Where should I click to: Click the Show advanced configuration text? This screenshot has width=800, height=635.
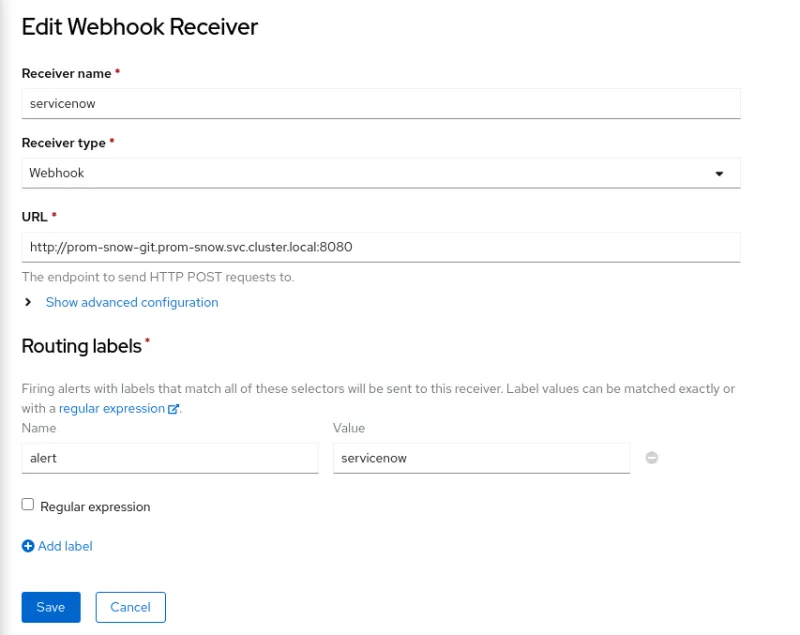[x=132, y=302]
